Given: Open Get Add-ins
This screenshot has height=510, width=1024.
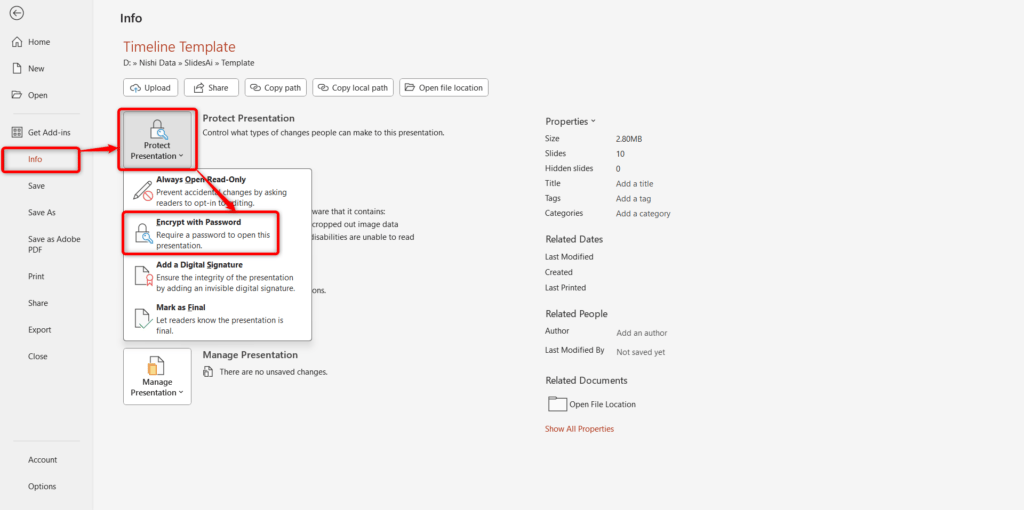Looking at the screenshot, I should click(49, 133).
